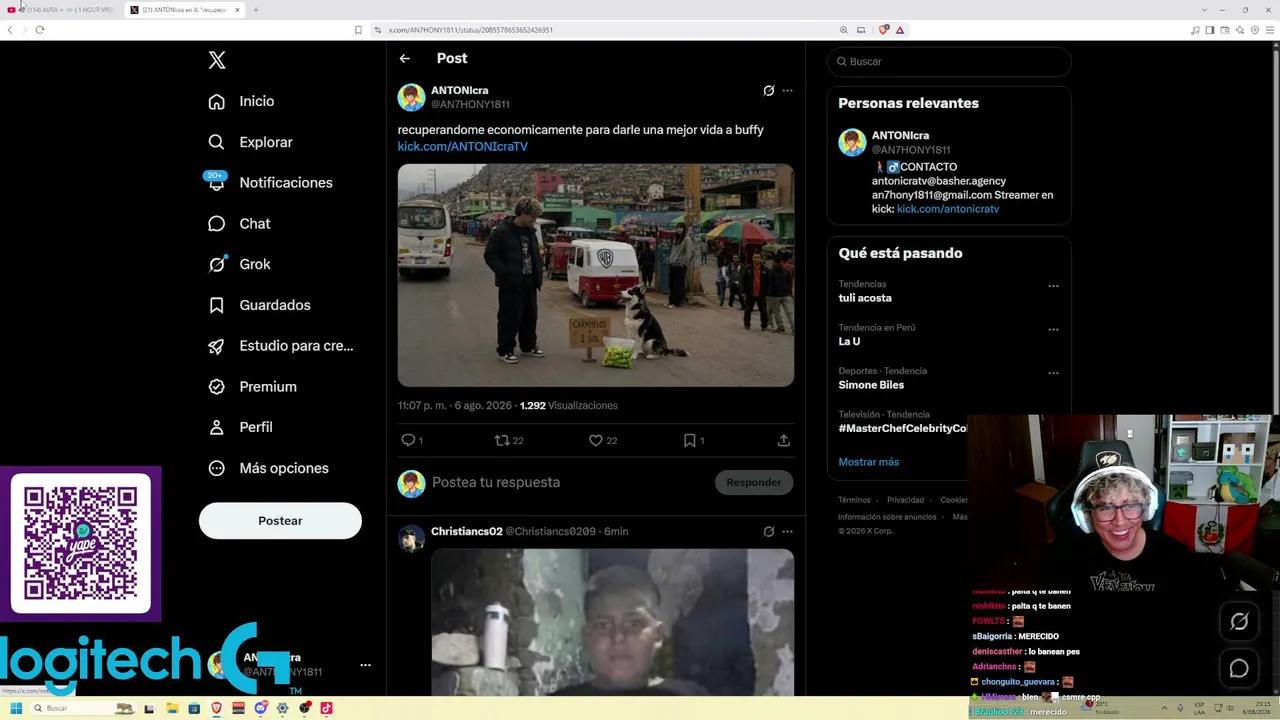Viewport: 1280px width, 720px height.
Task: Open more options on ANTONIcra's post
Action: [x=787, y=90]
